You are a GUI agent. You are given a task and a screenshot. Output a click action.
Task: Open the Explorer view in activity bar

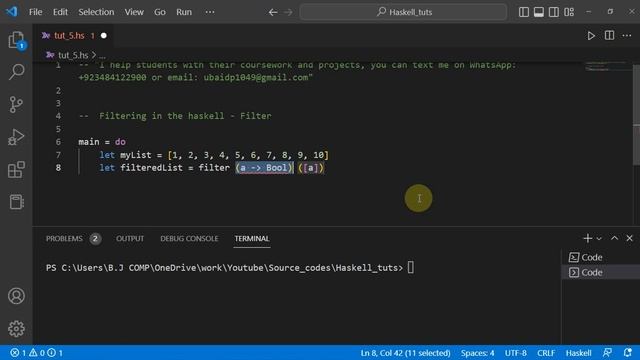pyautogui.click(x=16, y=40)
